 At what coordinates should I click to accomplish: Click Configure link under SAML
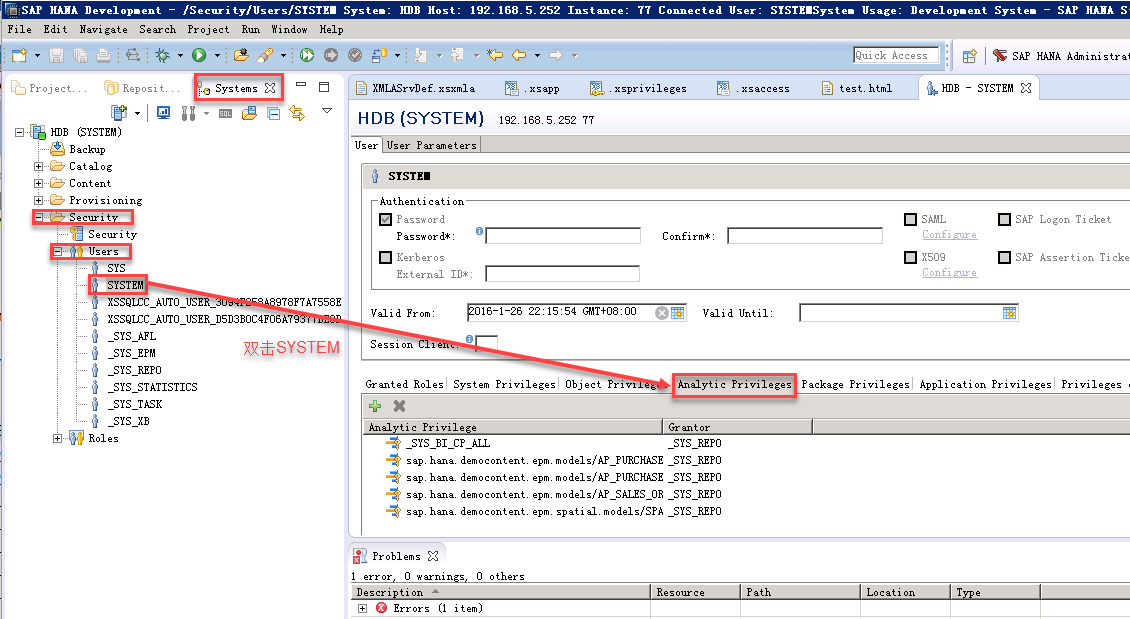pos(949,235)
